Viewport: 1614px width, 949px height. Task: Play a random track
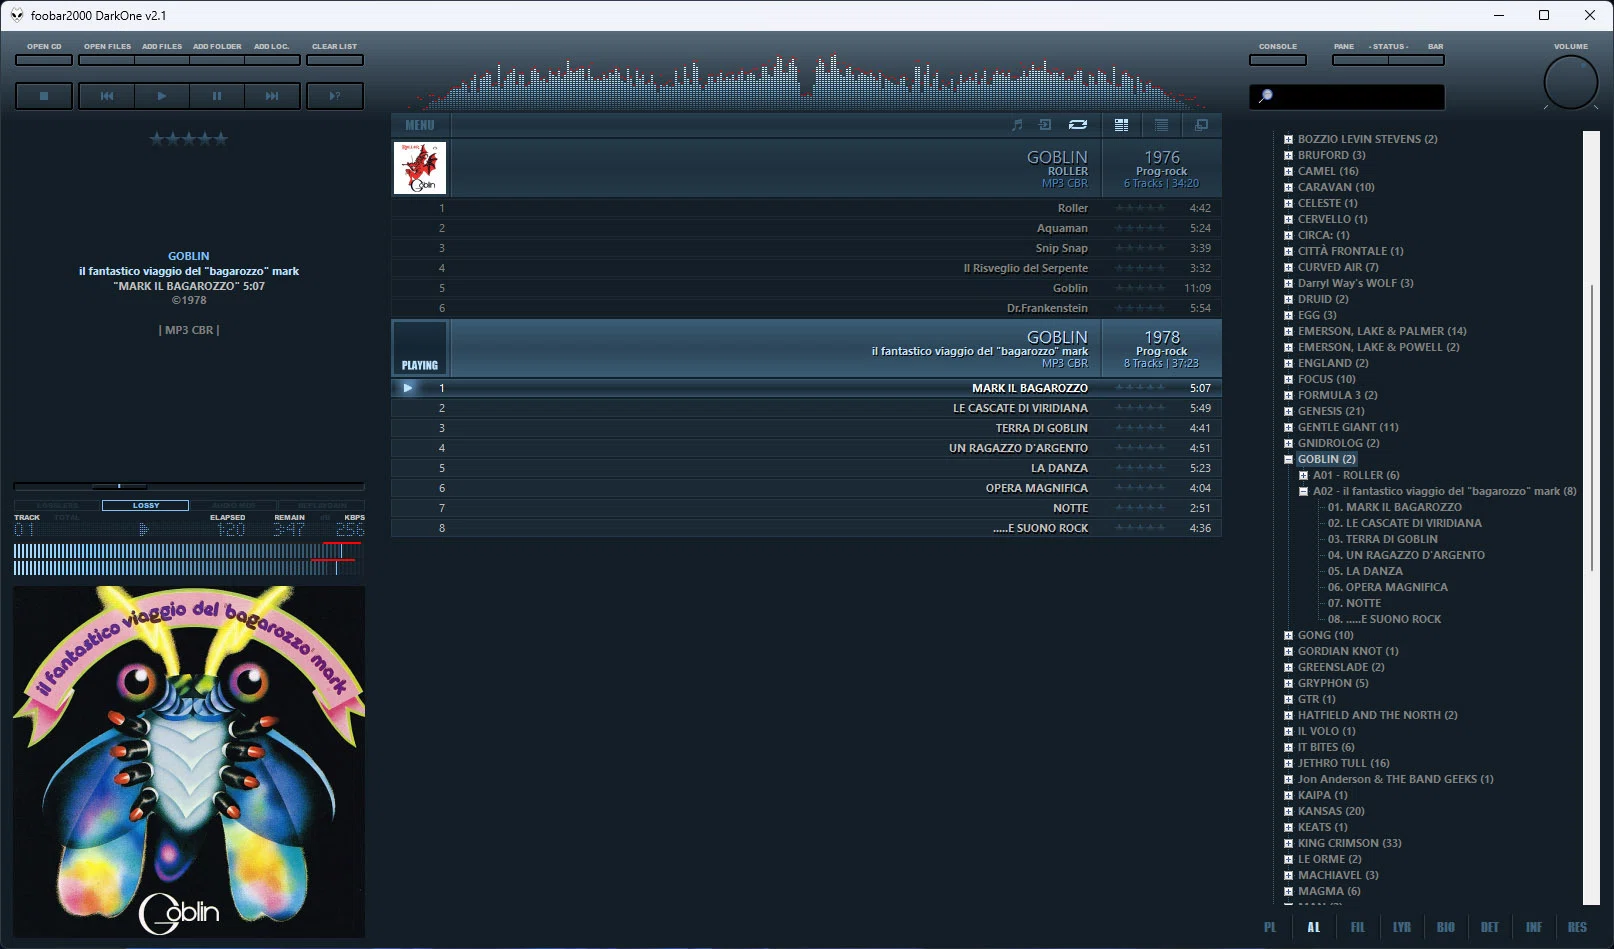(x=335, y=96)
